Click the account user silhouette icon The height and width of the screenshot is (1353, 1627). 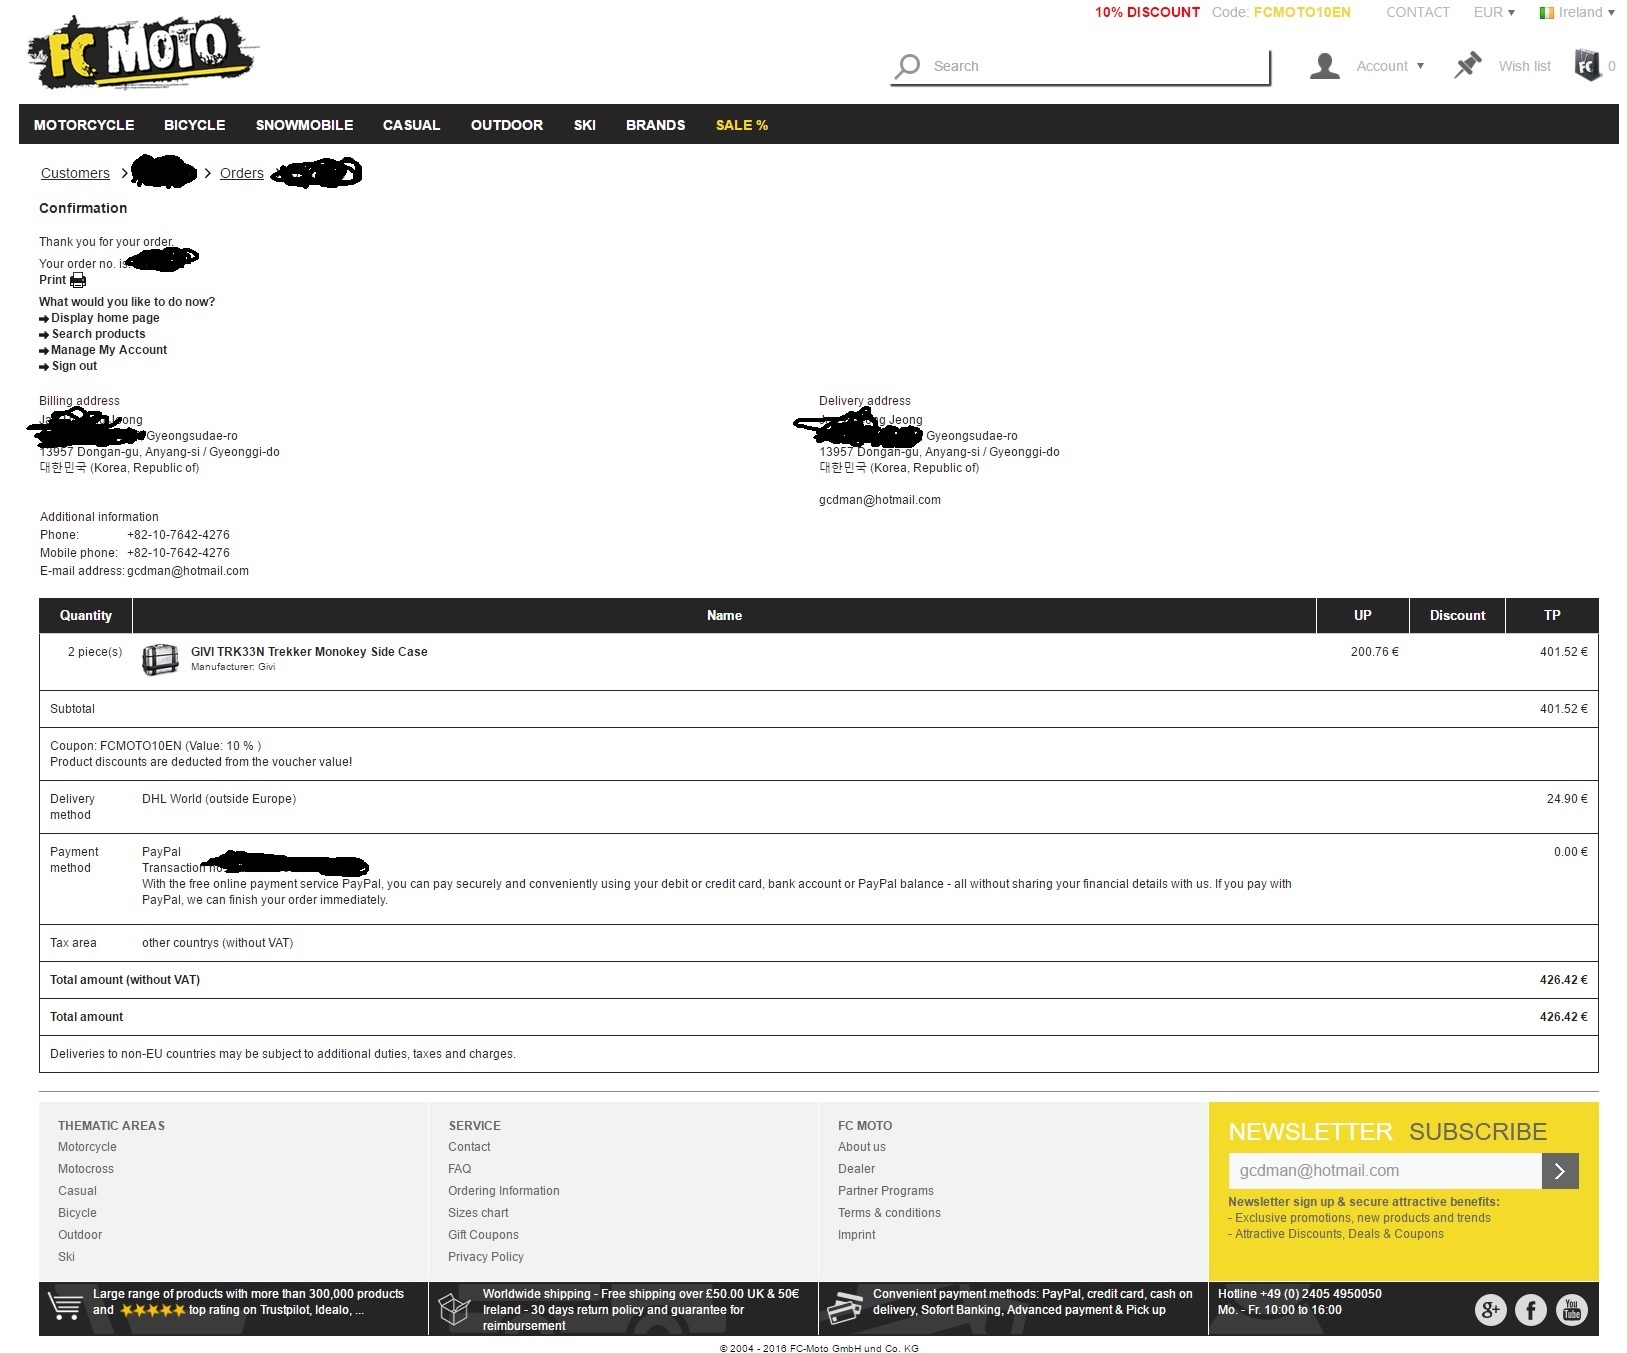tap(1325, 66)
